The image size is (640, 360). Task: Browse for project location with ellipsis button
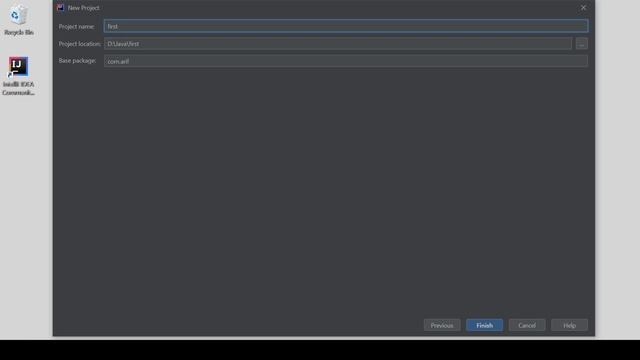tap(582, 44)
